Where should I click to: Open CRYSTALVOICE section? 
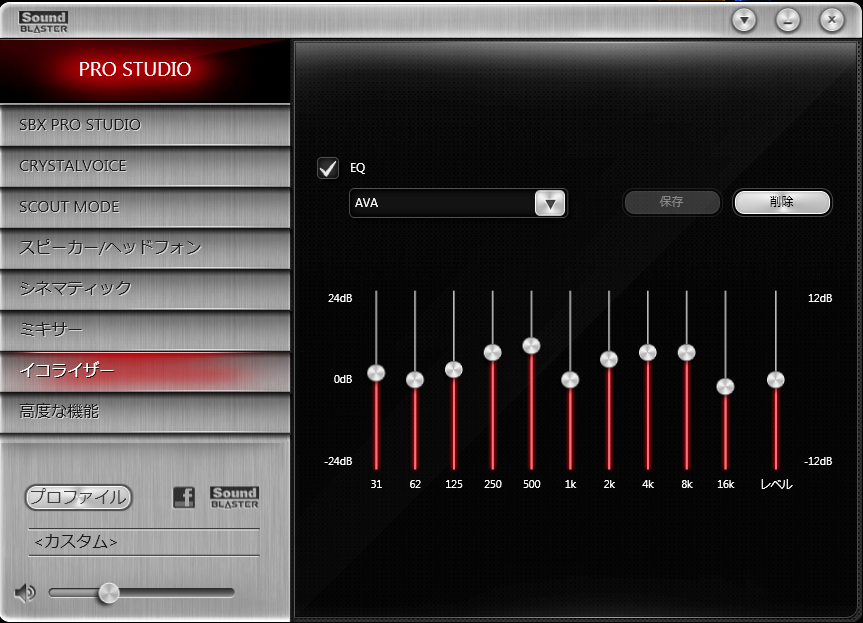pyautogui.click(x=145, y=166)
